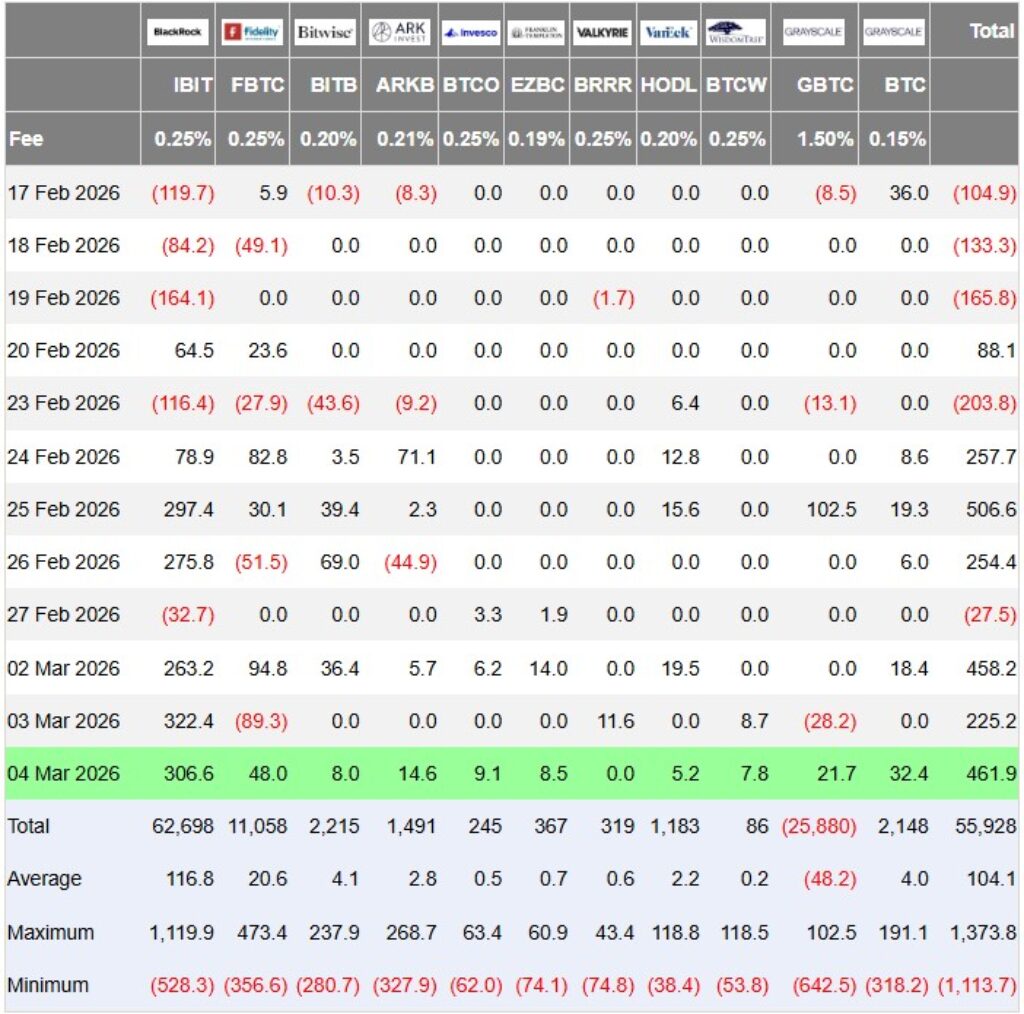Click the Fee row label
The image size is (1024, 1014).
tap(26, 139)
